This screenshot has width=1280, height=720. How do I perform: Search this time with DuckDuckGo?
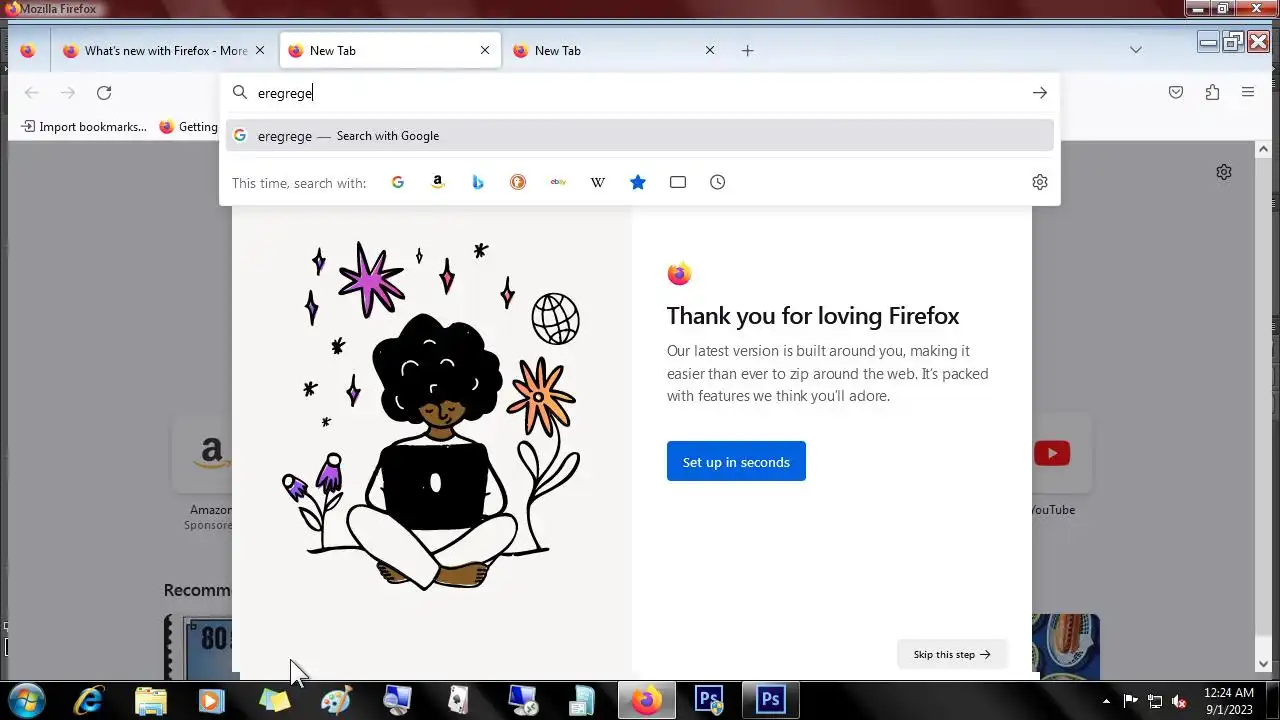[x=518, y=182]
